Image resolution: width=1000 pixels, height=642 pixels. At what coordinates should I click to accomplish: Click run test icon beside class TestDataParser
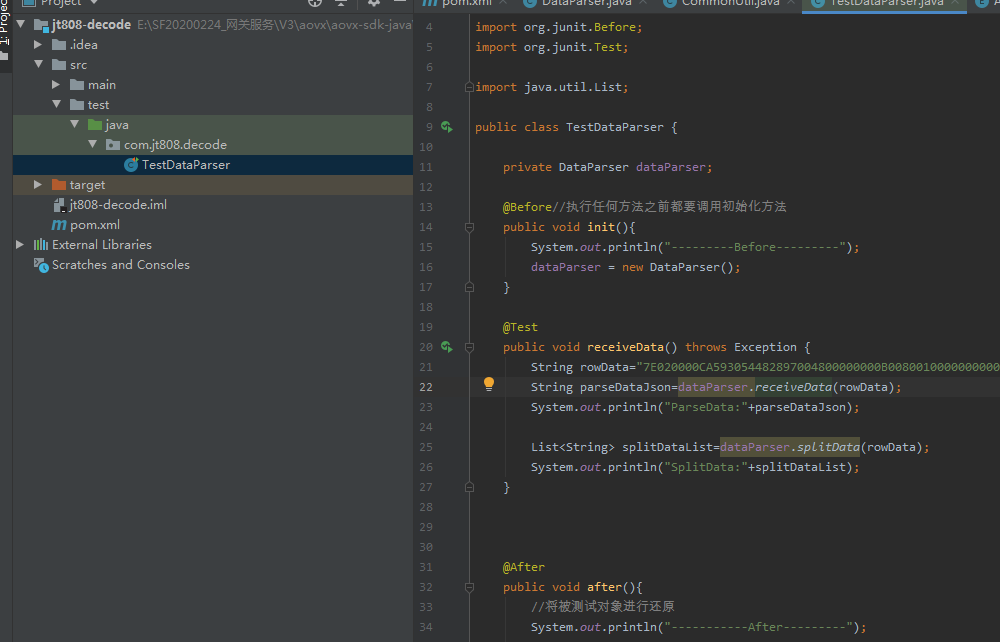(447, 127)
